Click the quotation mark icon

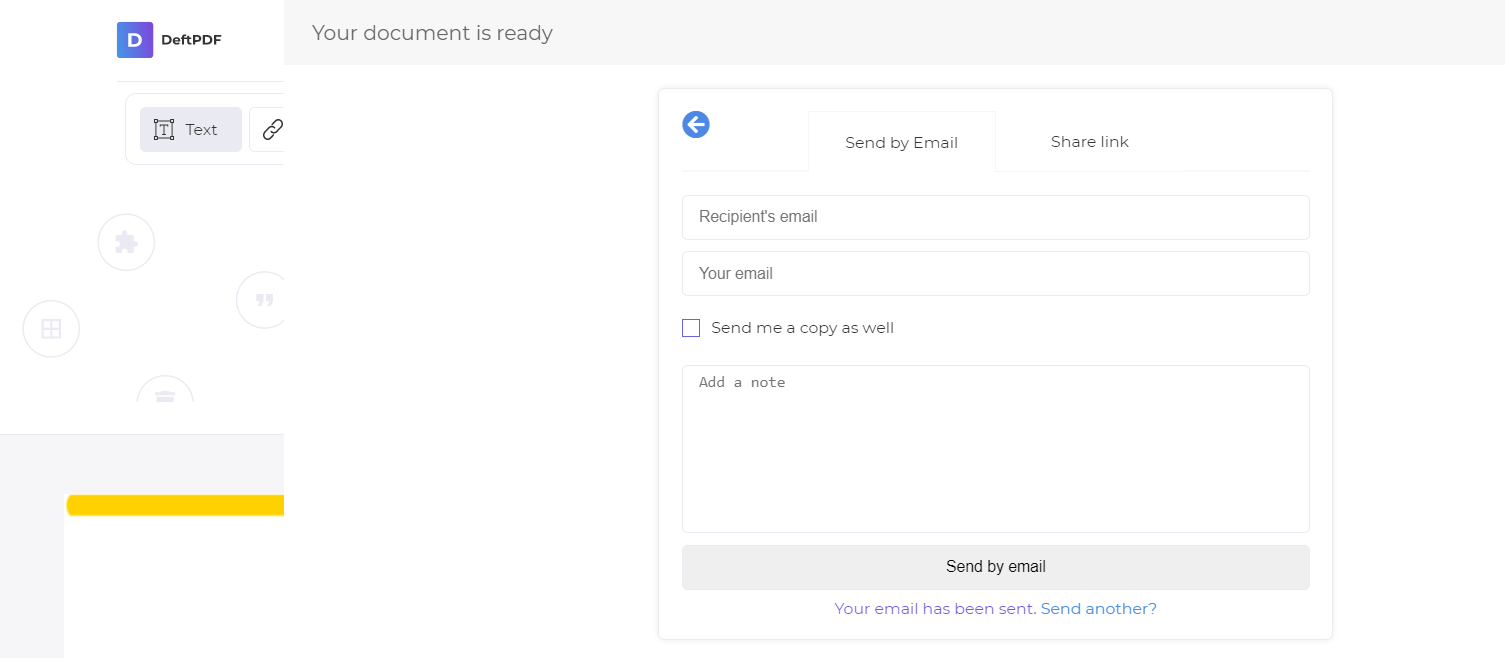(262, 299)
